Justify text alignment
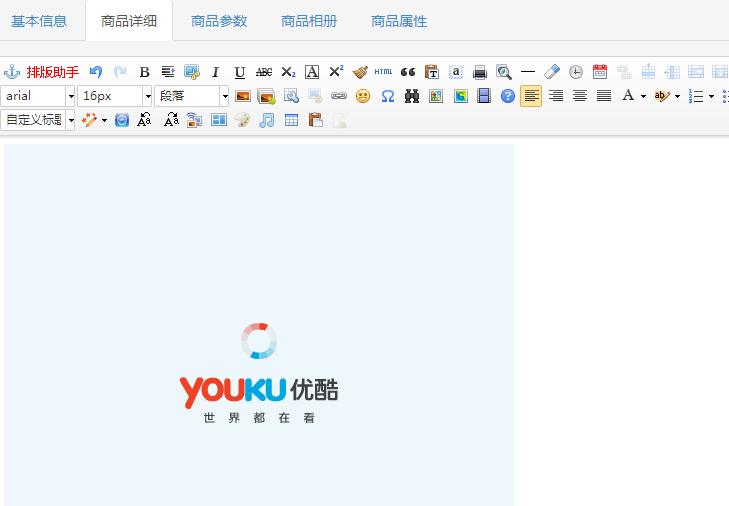 [604, 96]
